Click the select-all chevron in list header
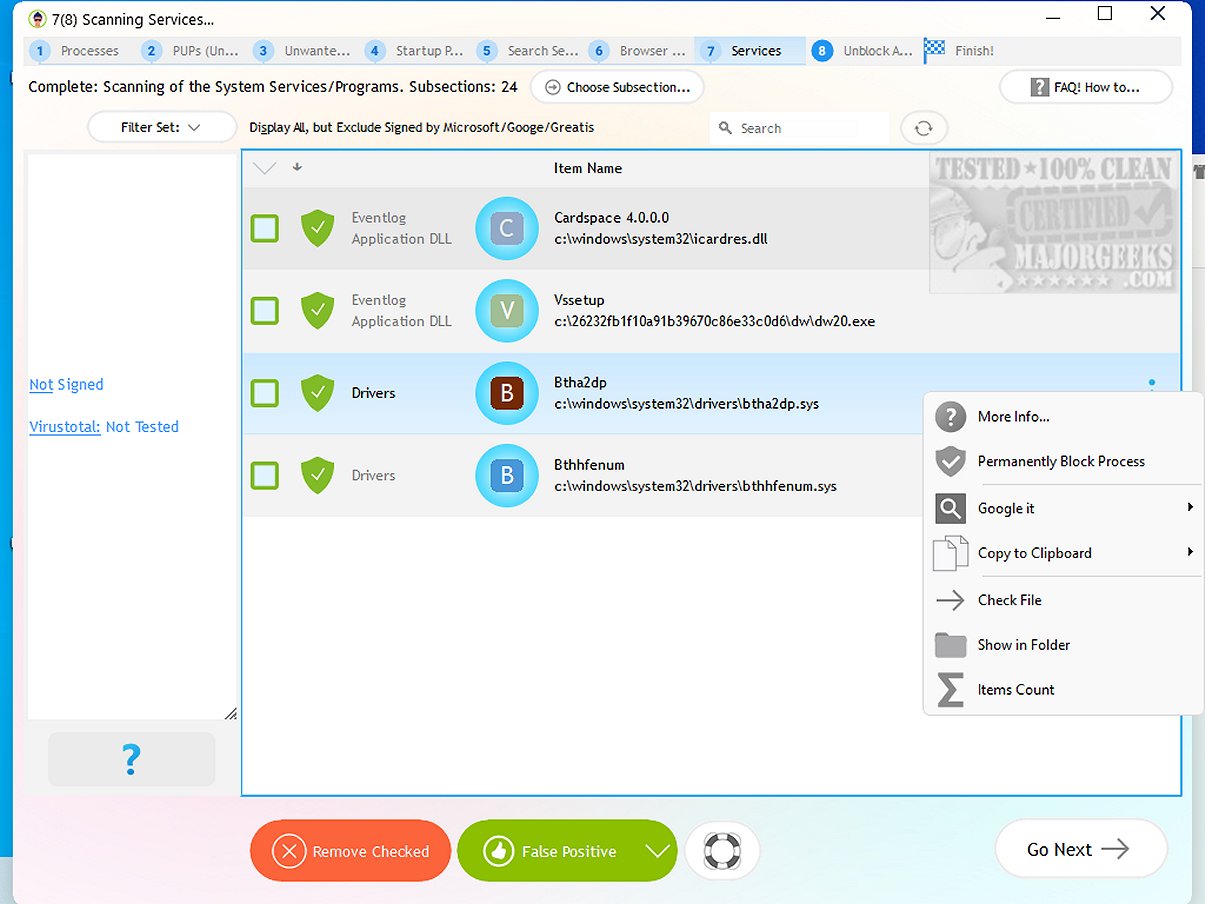1205x904 pixels. [264, 168]
